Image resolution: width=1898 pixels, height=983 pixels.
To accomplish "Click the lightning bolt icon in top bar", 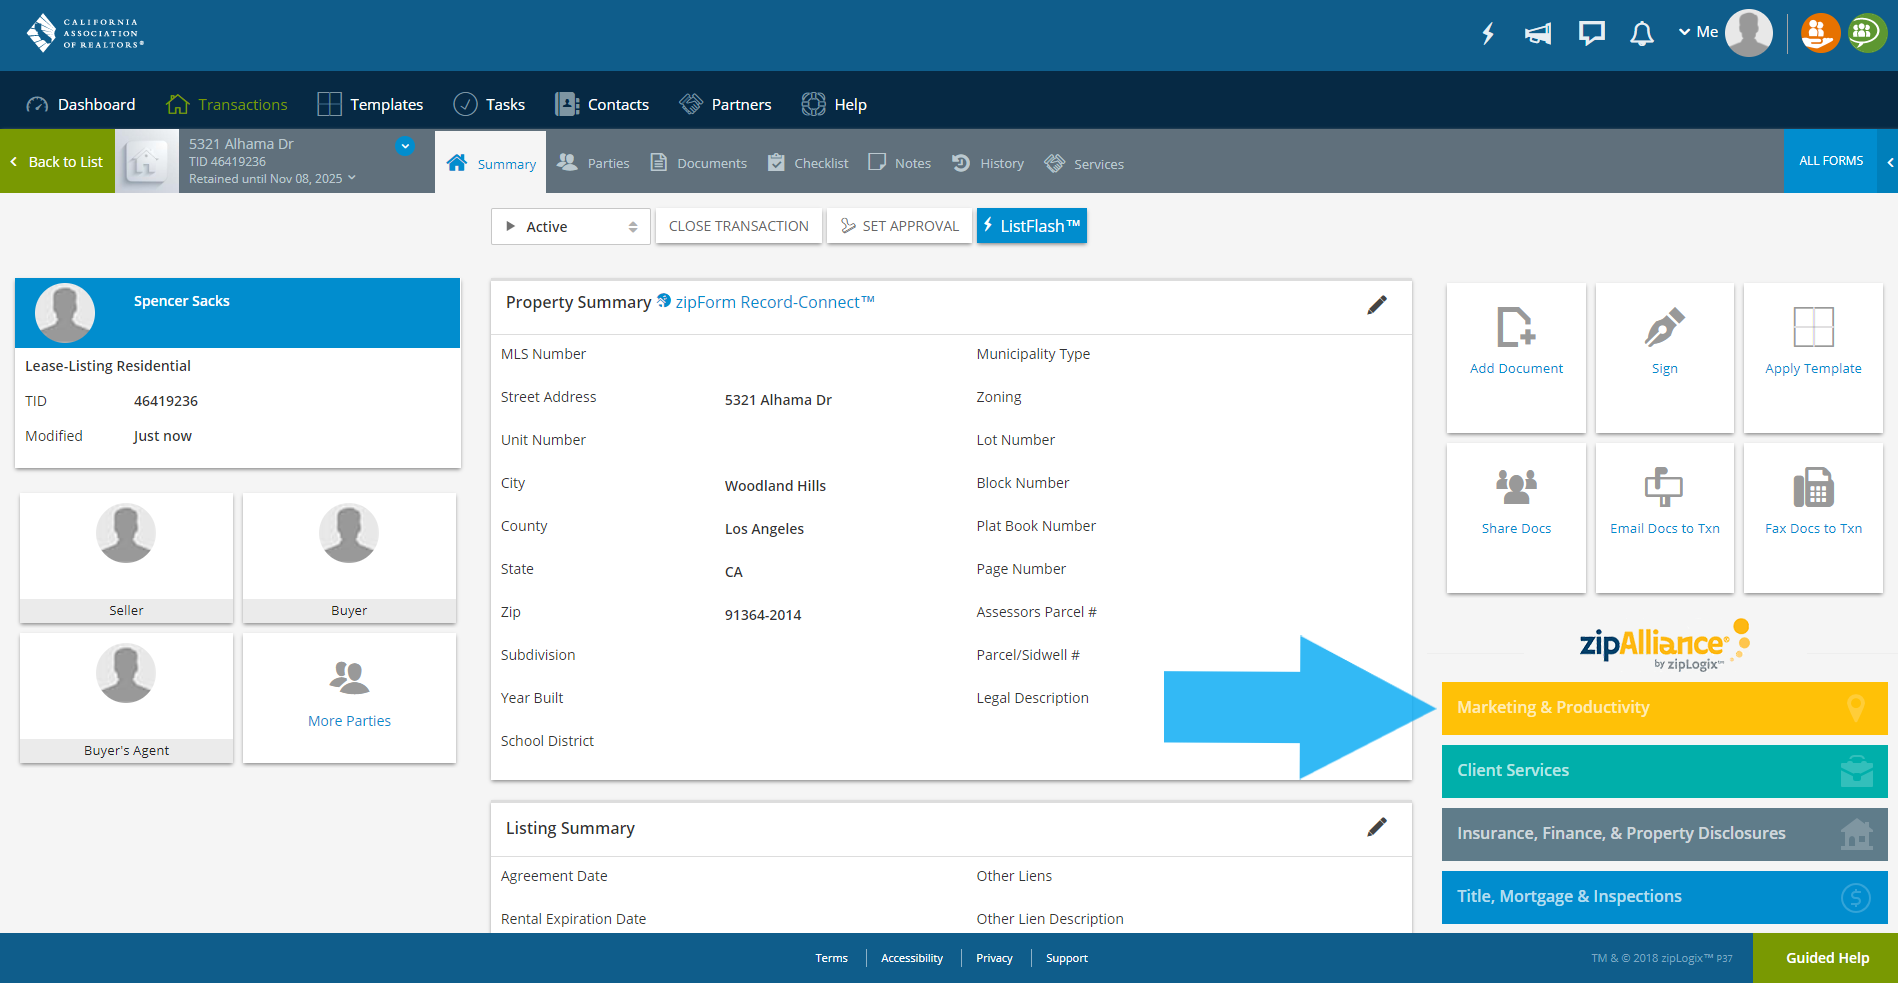I will [1487, 33].
